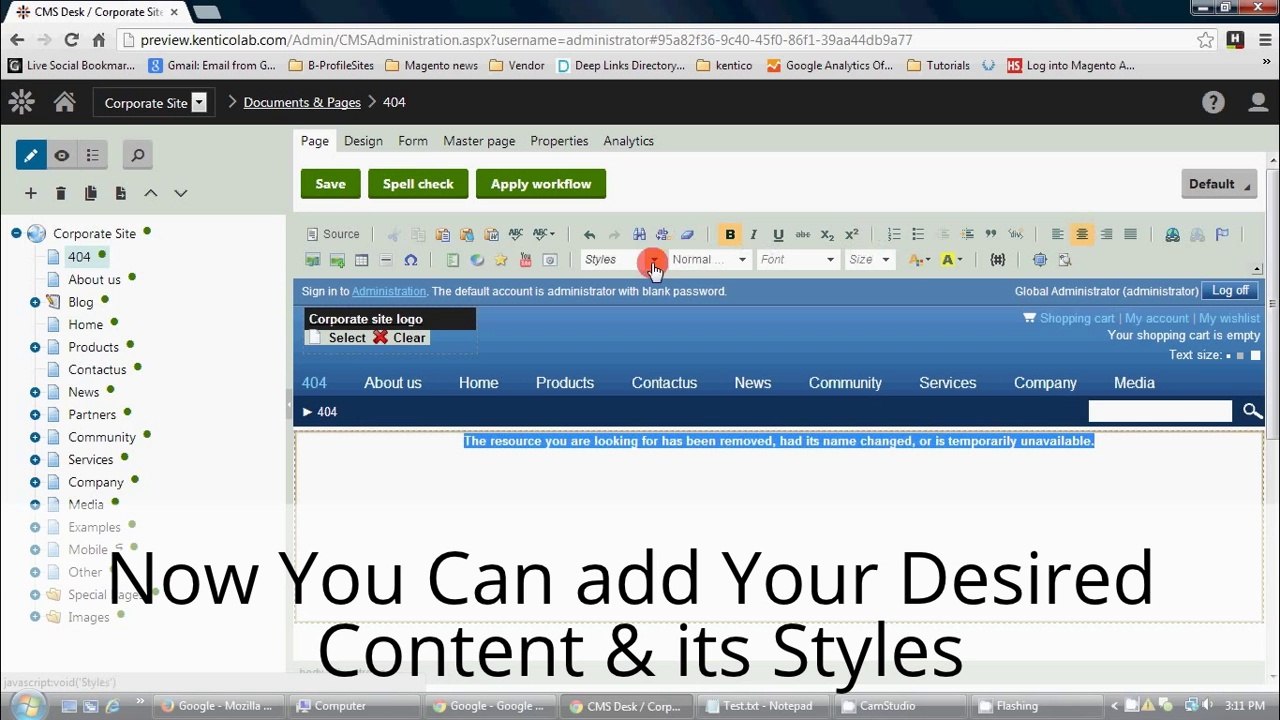Click the Spell check button
The height and width of the screenshot is (720, 1280).
click(x=418, y=184)
